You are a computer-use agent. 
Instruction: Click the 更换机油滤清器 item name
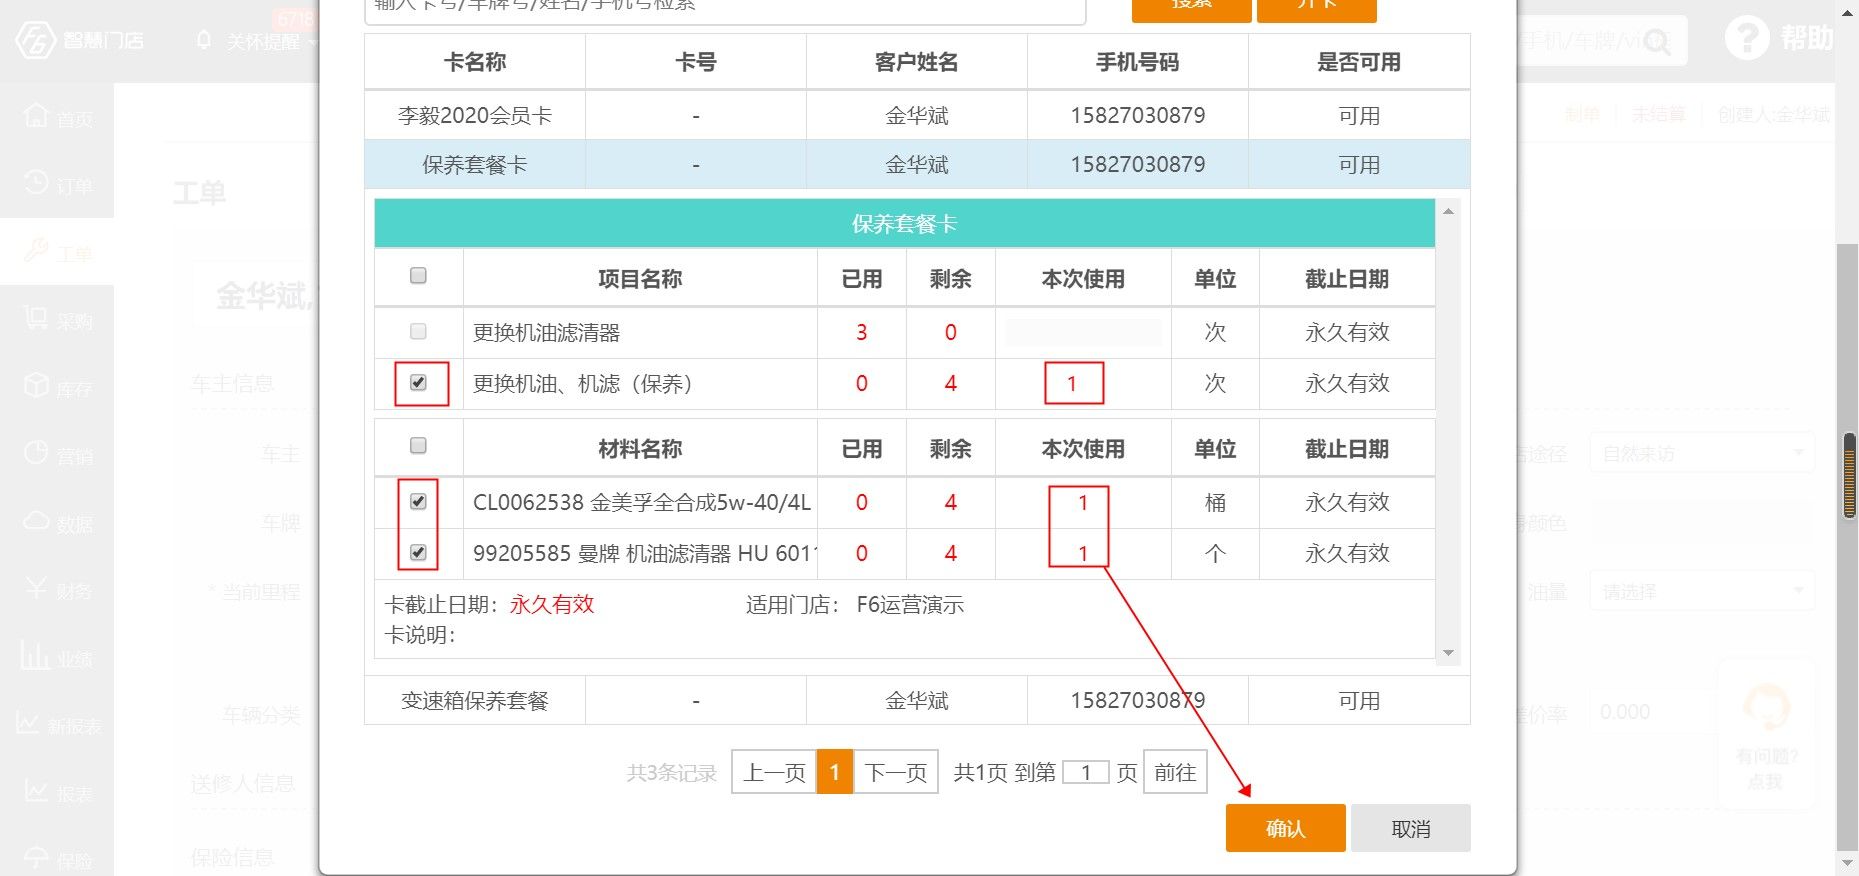(546, 332)
